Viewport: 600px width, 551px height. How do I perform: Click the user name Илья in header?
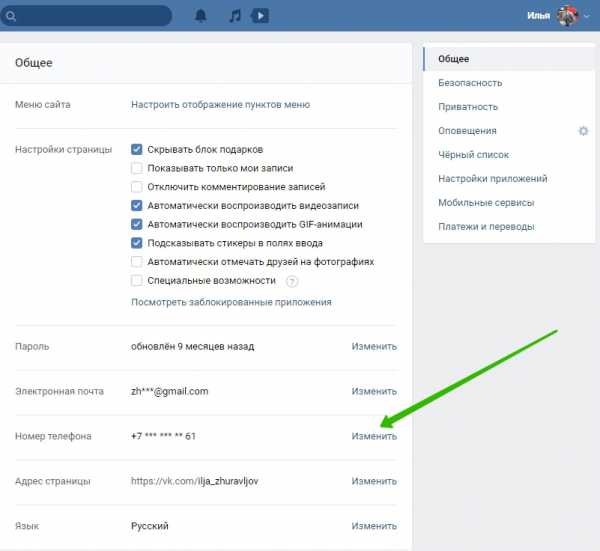click(x=538, y=16)
